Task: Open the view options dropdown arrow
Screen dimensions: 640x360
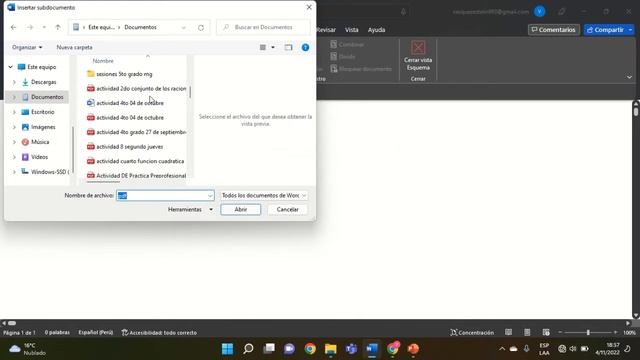Action: coord(273,47)
